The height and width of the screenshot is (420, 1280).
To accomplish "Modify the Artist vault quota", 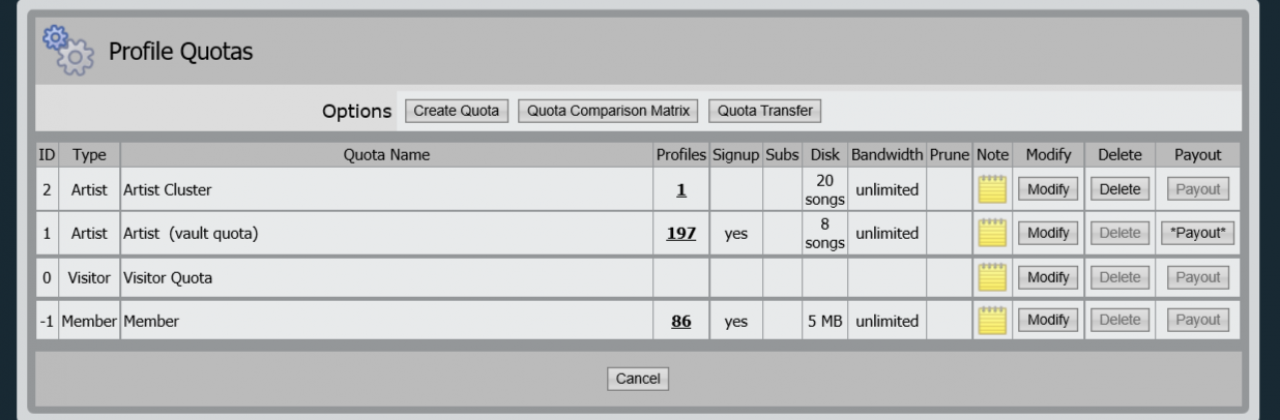I will [1048, 233].
